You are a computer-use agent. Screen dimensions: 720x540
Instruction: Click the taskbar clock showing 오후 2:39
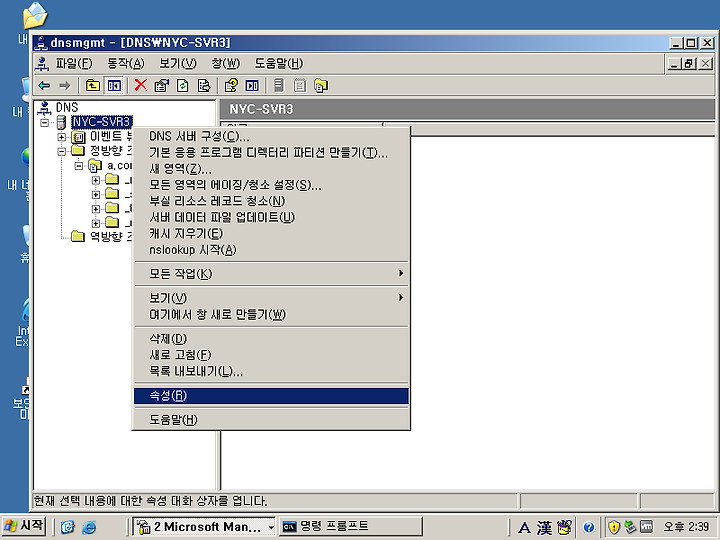pyautogui.click(x=686, y=527)
